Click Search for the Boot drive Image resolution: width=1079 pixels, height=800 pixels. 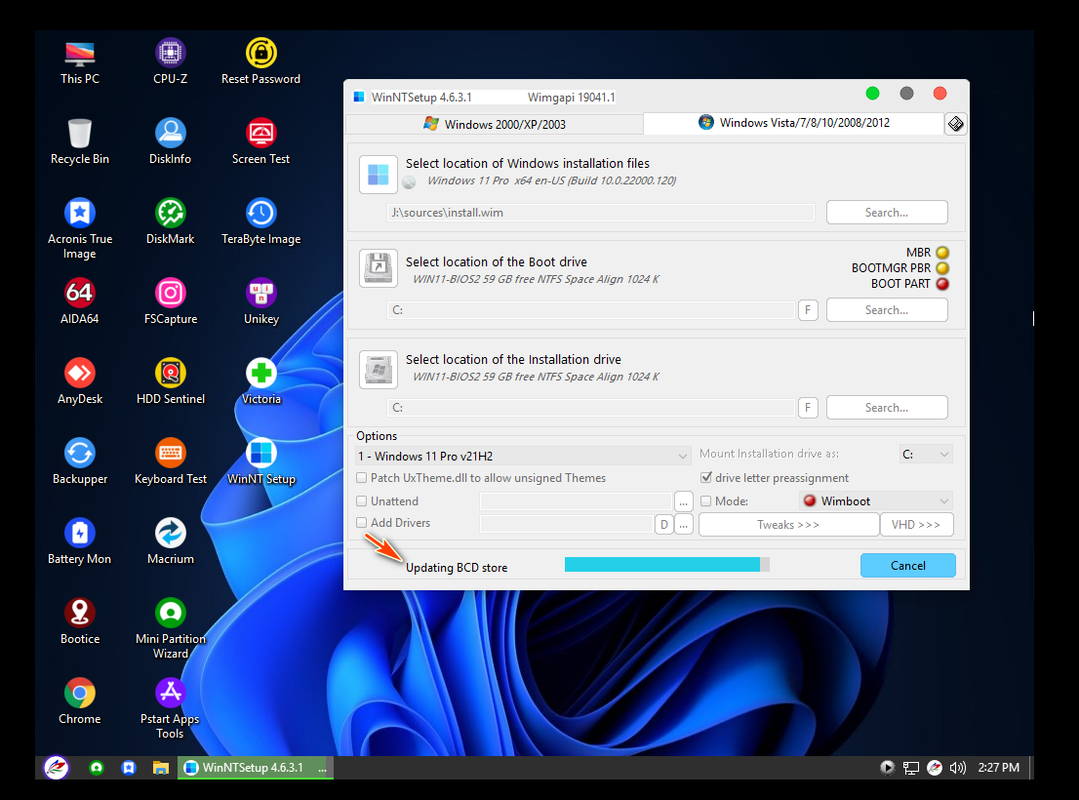pyautogui.click(x=886, y=310)
